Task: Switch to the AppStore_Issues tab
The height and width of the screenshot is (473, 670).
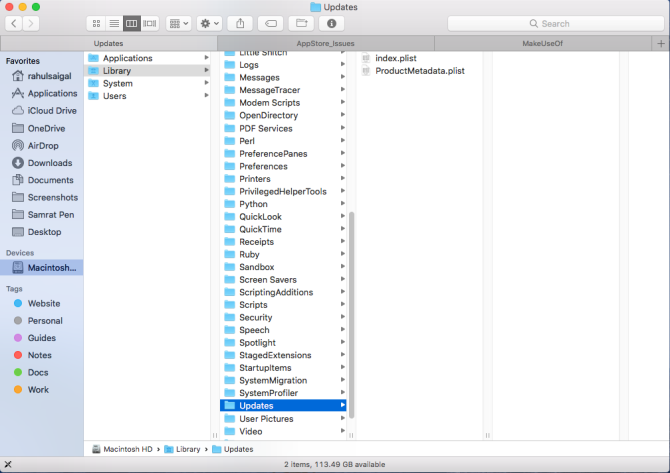Action: (326, 43)
